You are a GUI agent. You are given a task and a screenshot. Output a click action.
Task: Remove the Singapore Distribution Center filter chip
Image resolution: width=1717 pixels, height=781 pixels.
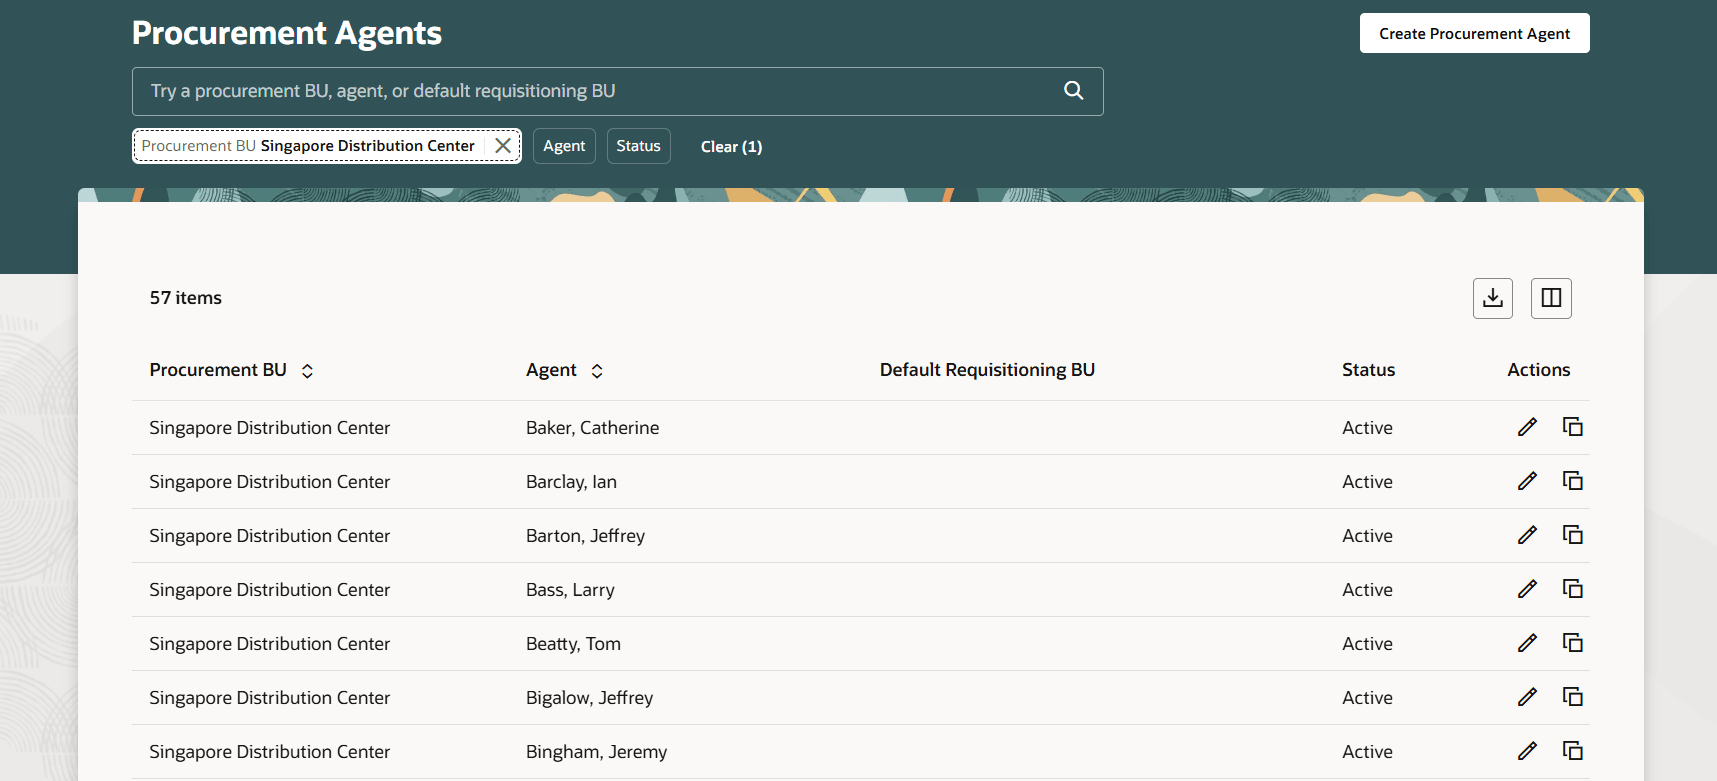(503, 146)
